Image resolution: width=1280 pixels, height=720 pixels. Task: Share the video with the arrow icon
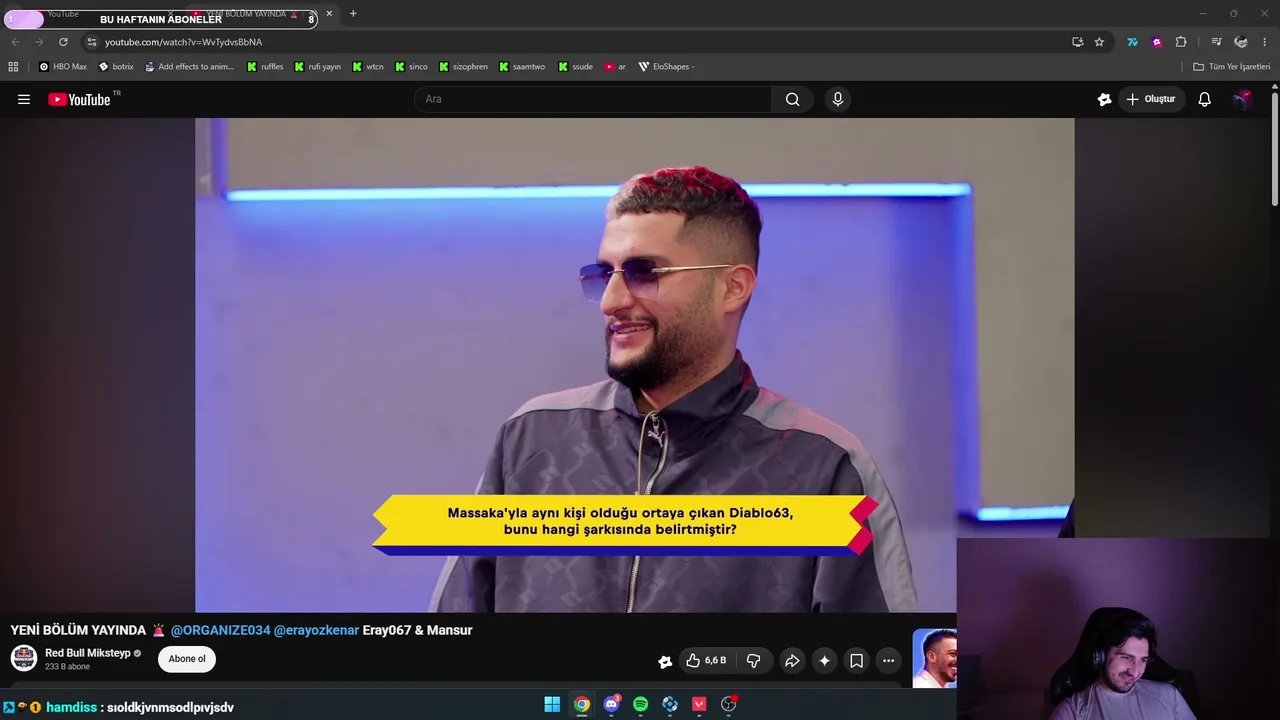[x=791, y=661]
